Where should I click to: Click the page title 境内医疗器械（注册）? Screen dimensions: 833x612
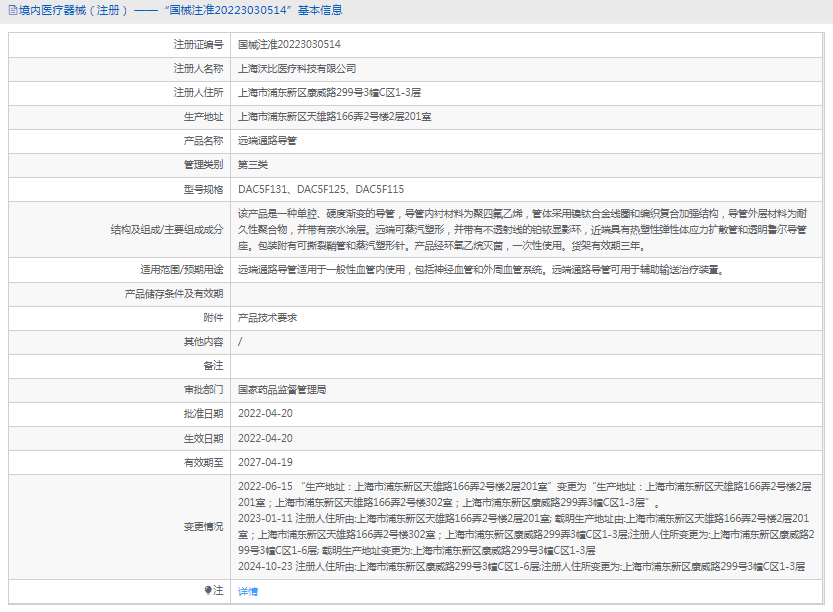click(74, 10)
